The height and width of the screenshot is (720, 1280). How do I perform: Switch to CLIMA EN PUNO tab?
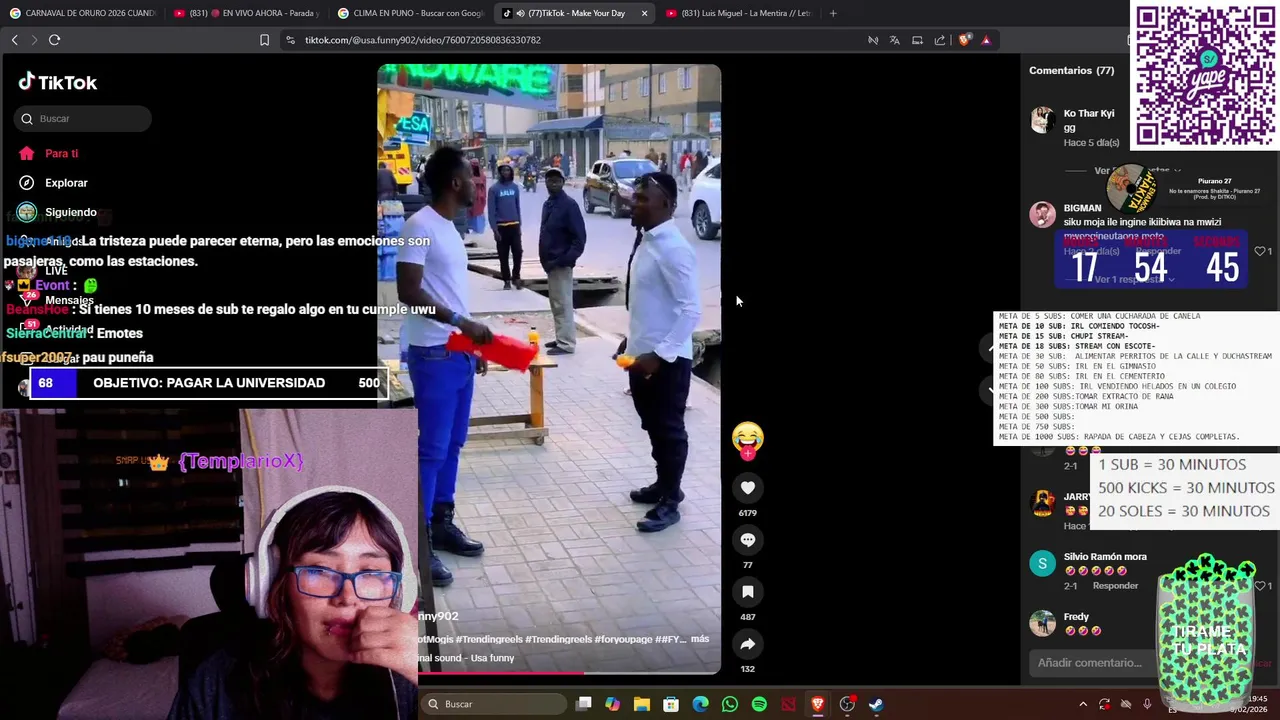(411, 13)
